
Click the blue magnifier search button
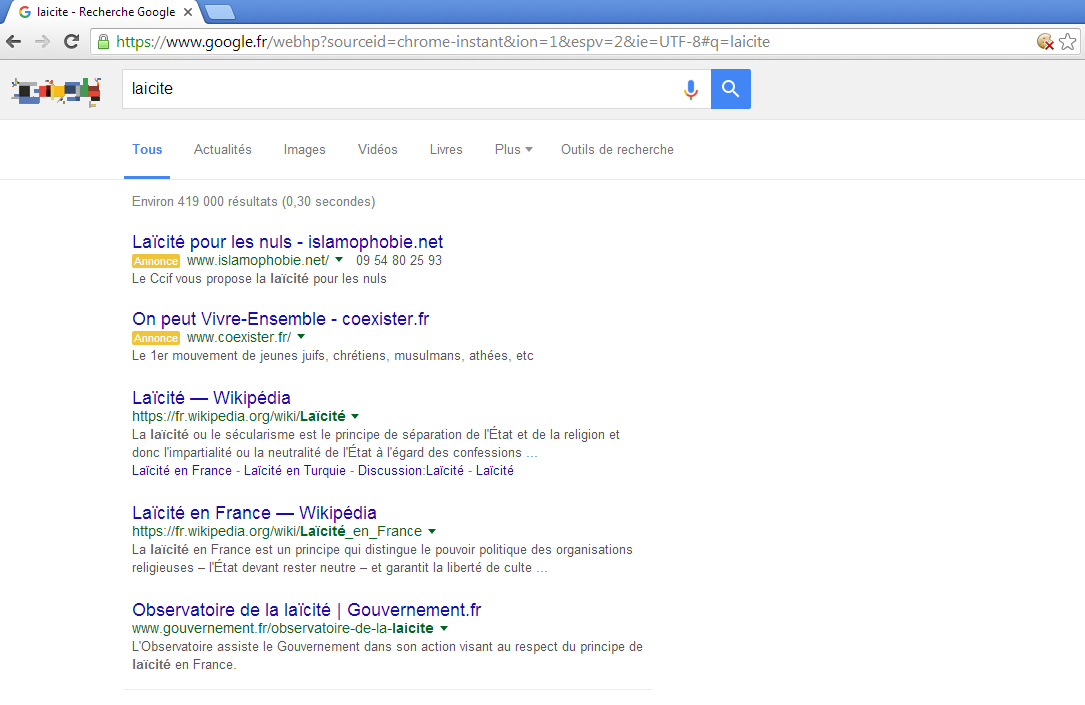(731, 89)
